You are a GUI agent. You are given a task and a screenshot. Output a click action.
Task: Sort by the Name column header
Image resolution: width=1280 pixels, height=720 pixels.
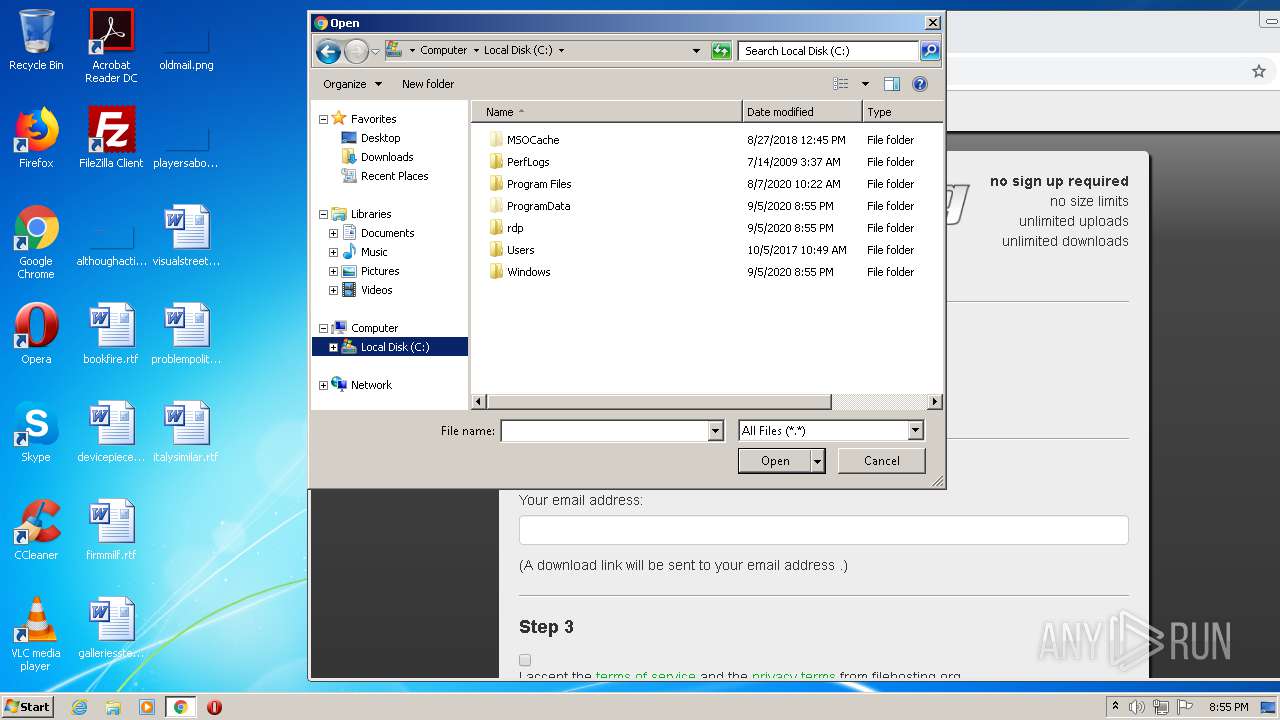click(x=607, y=112)
